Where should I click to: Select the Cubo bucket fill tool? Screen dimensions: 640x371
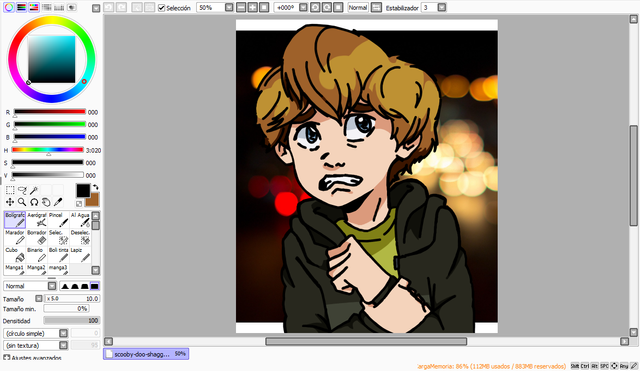coord(15,255)
